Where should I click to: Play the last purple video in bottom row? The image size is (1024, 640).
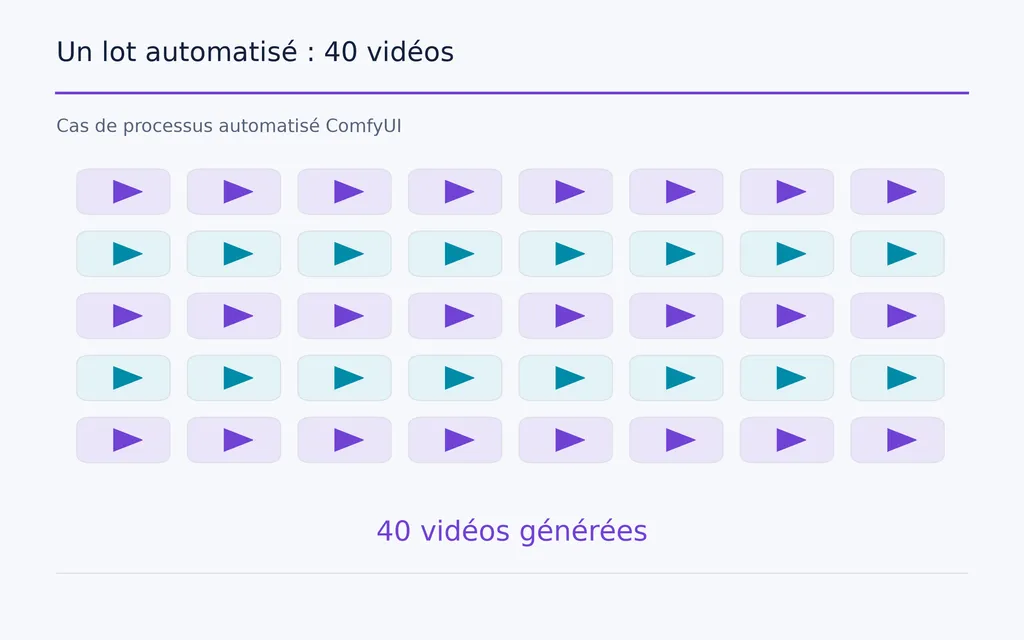point(897,440)
